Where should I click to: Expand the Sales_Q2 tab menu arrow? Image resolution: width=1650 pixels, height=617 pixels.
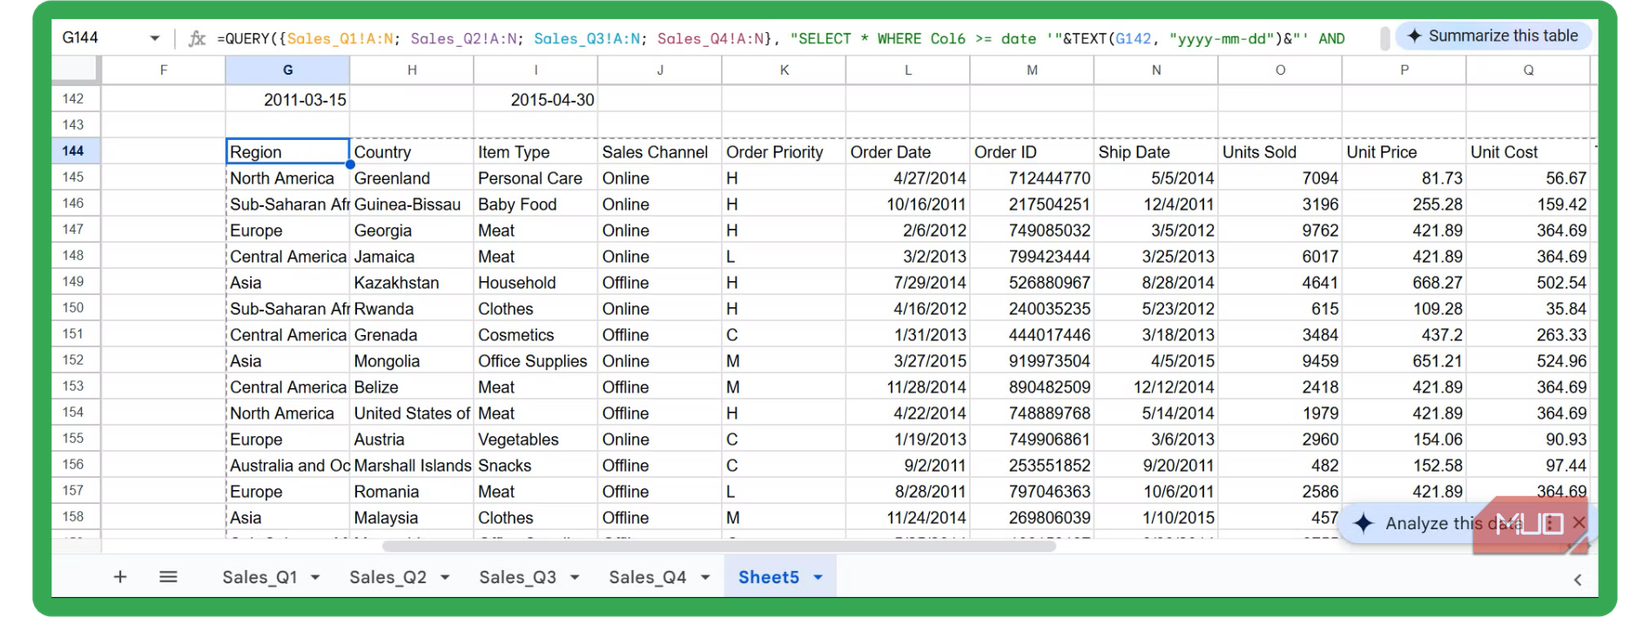[x=445, y=578]
